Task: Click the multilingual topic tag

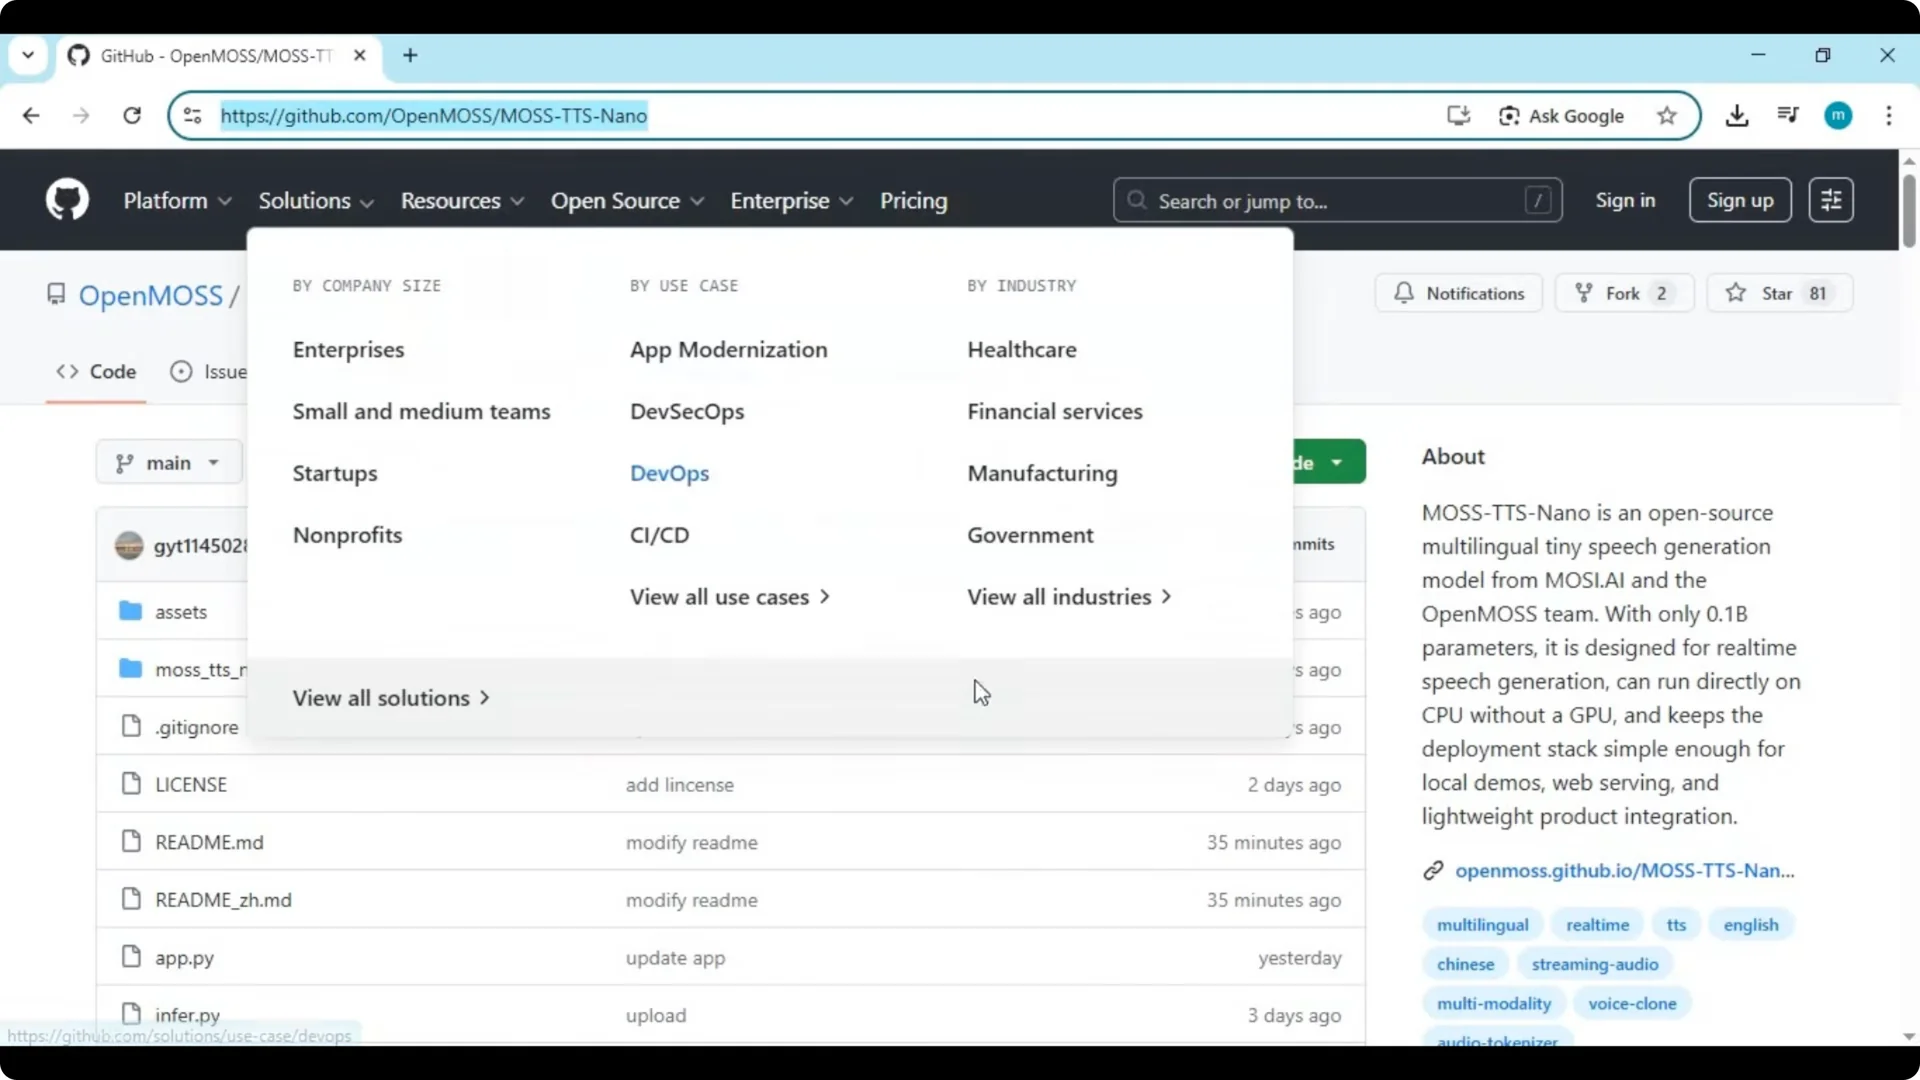Action: 1482,925
